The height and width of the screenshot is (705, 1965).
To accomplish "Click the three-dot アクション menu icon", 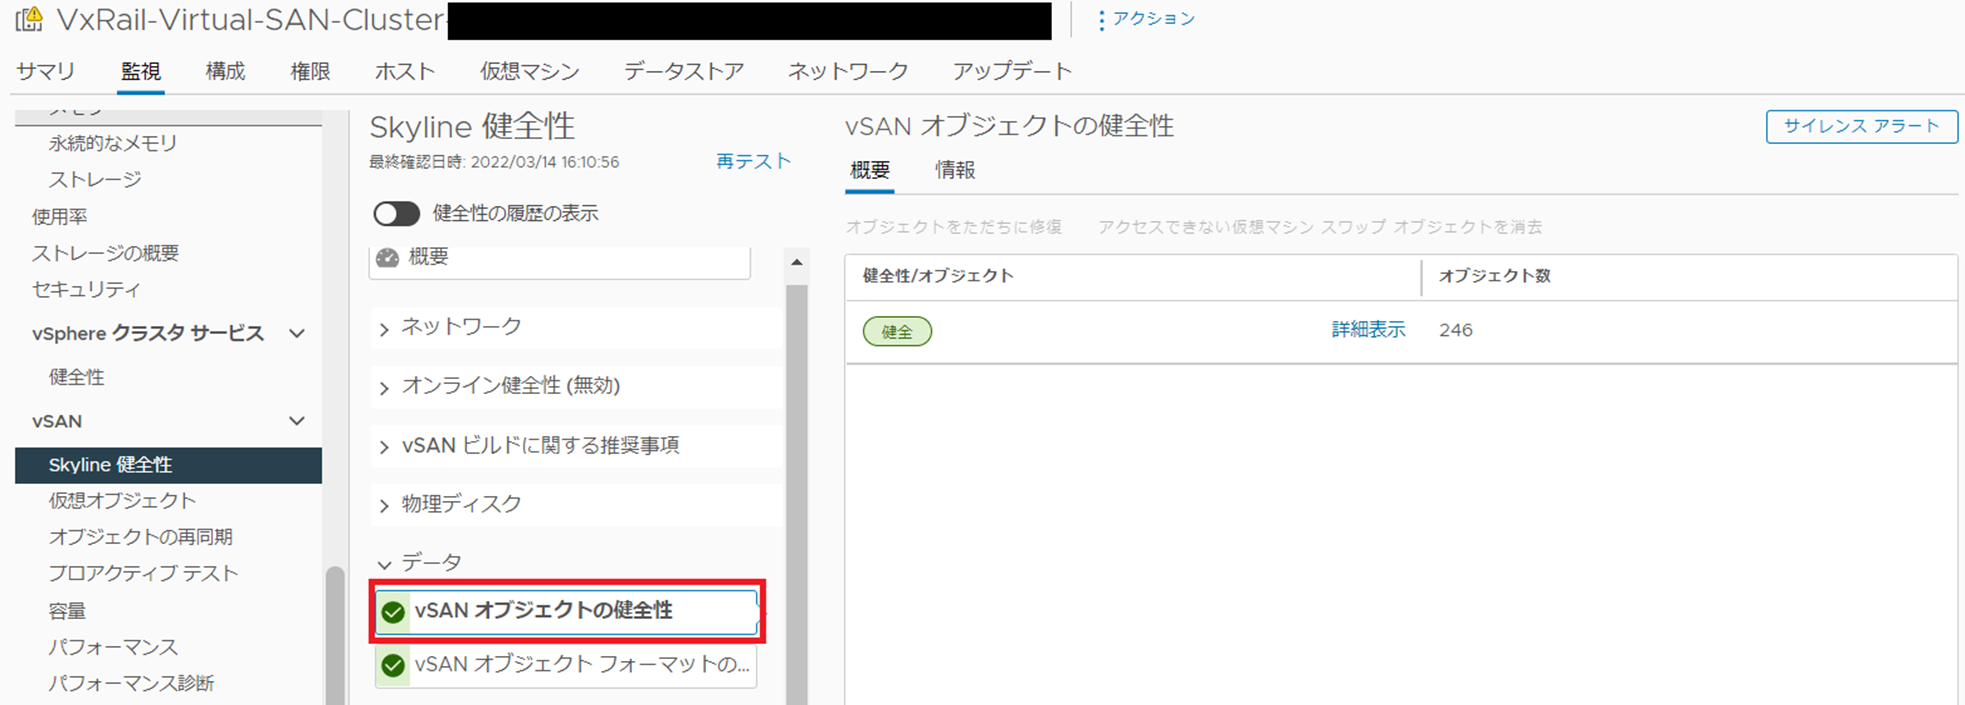I will pos(1101,20).
